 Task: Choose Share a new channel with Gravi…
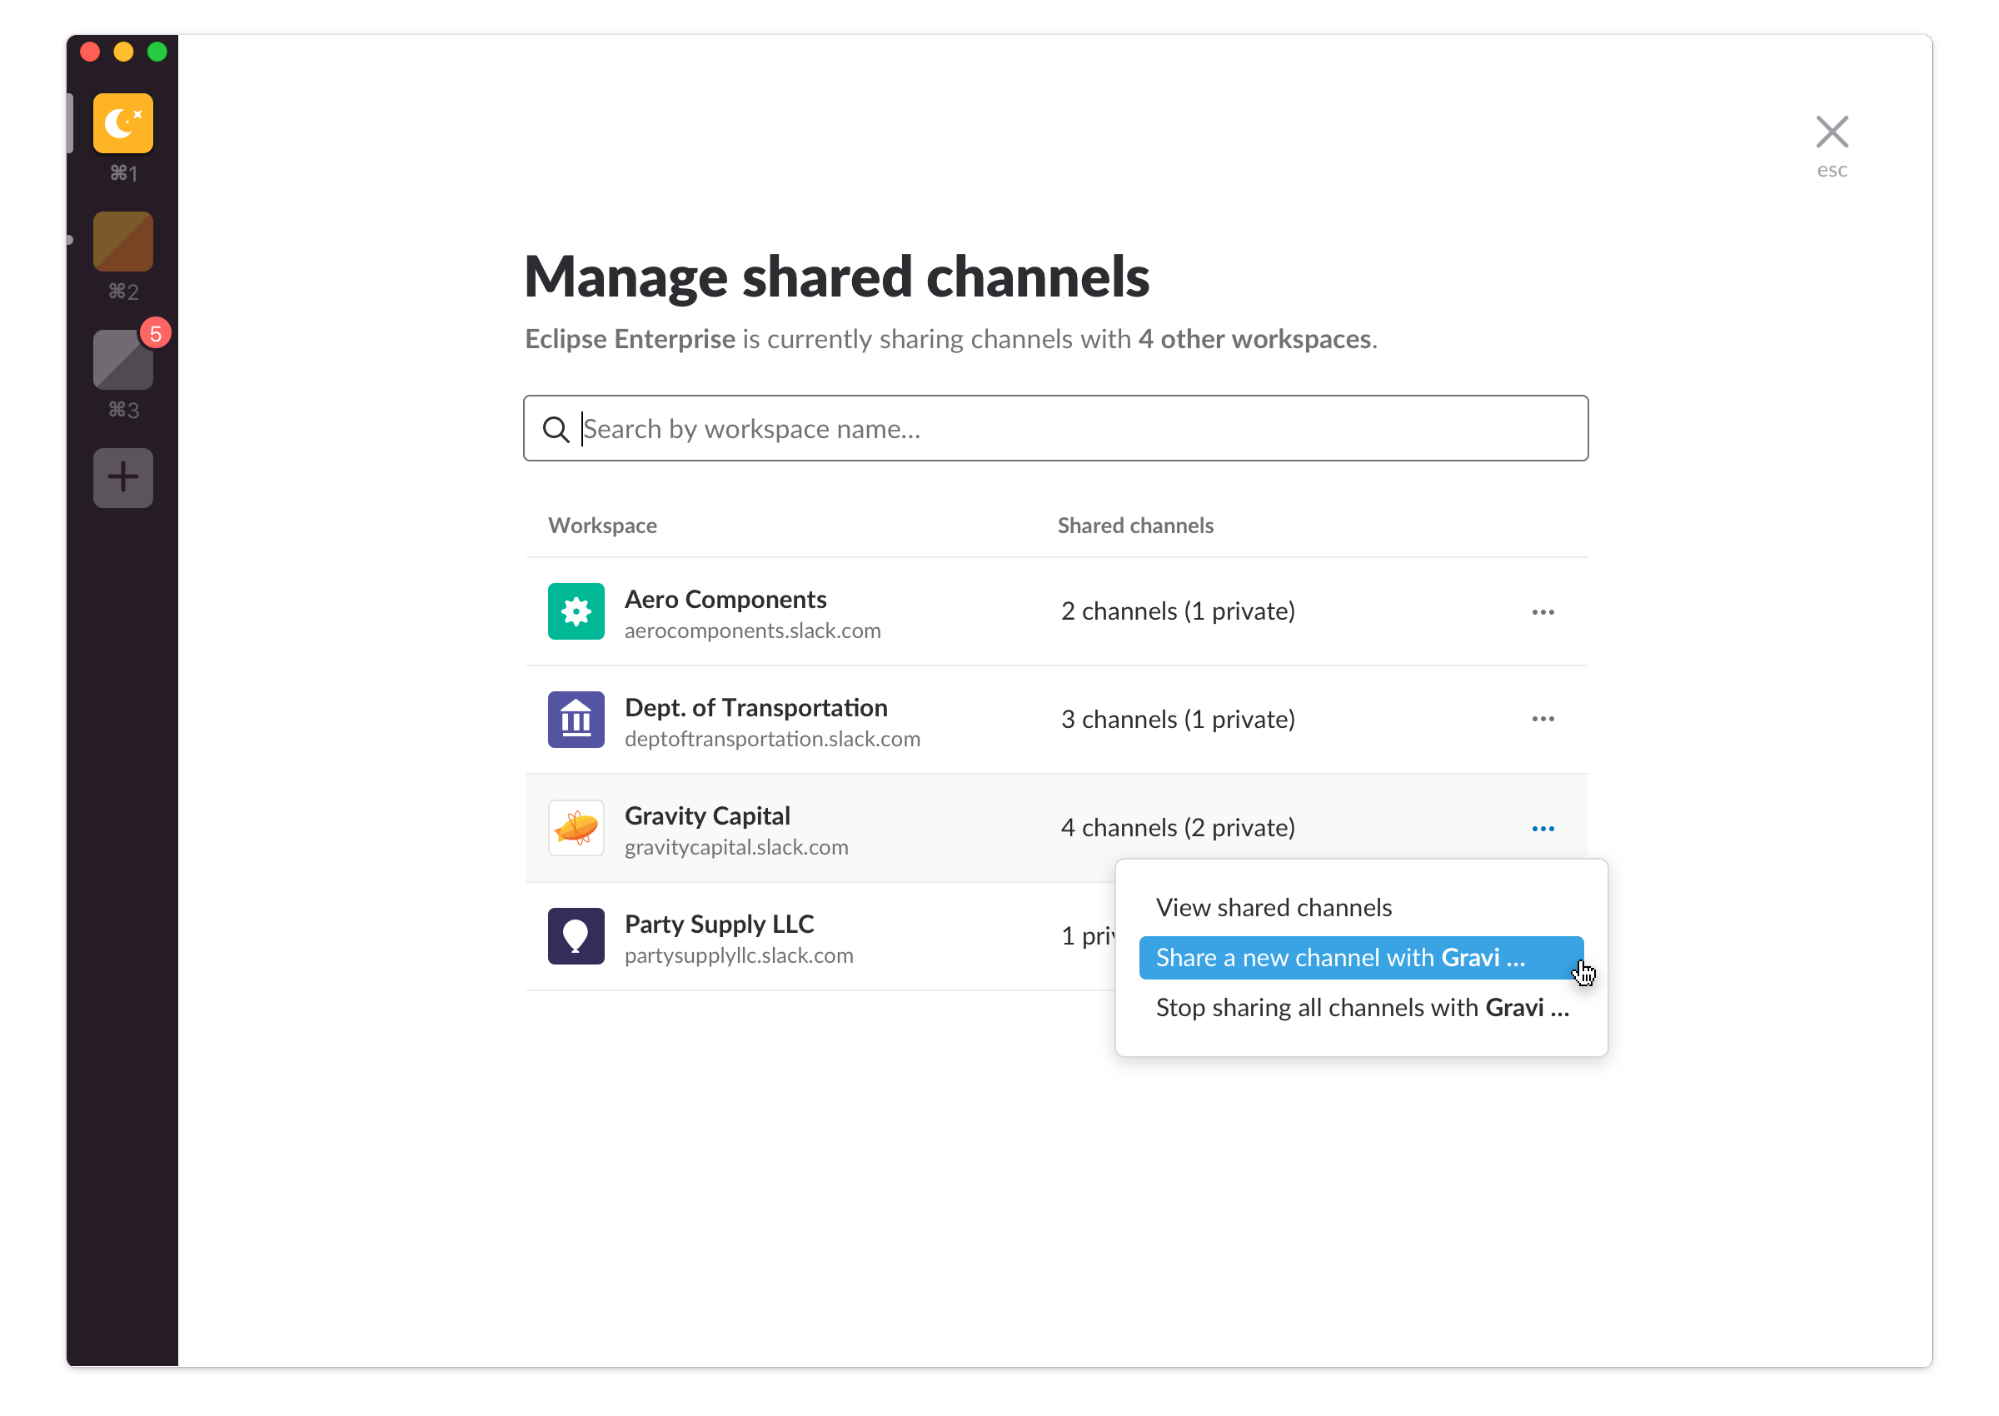[x=1361, y=957]
